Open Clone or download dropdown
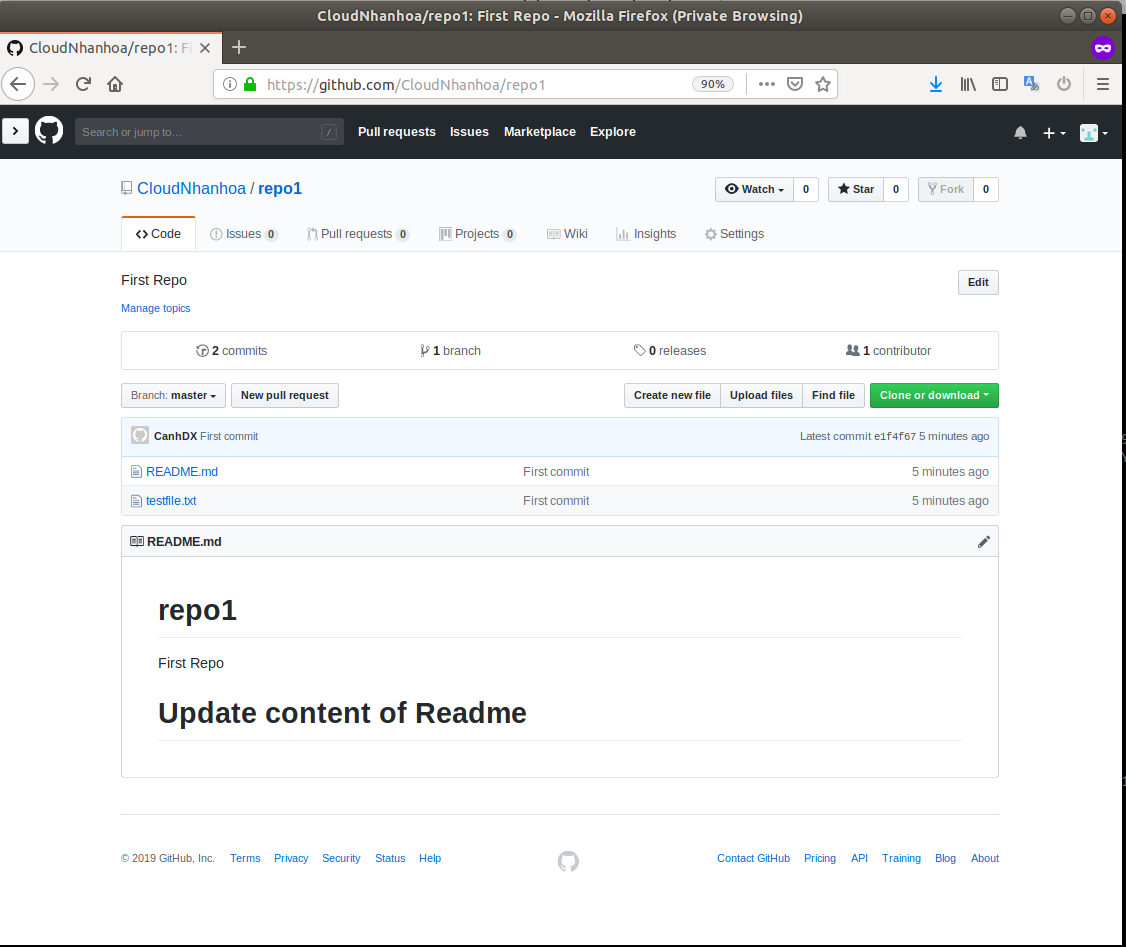The height and width of the screenshot is (947, 1126). [934, 396]
